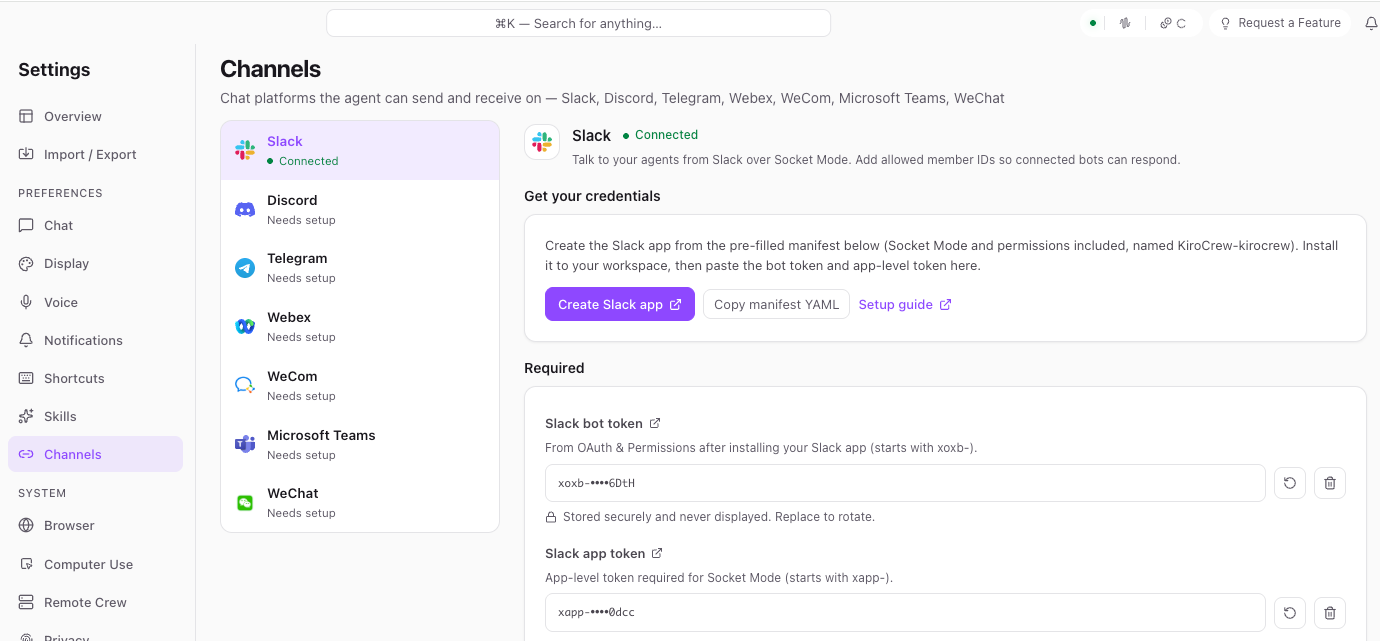This screenshot has height=641, width=1380.
Task: Click the Overview layout icon
Action: [26, 116]
